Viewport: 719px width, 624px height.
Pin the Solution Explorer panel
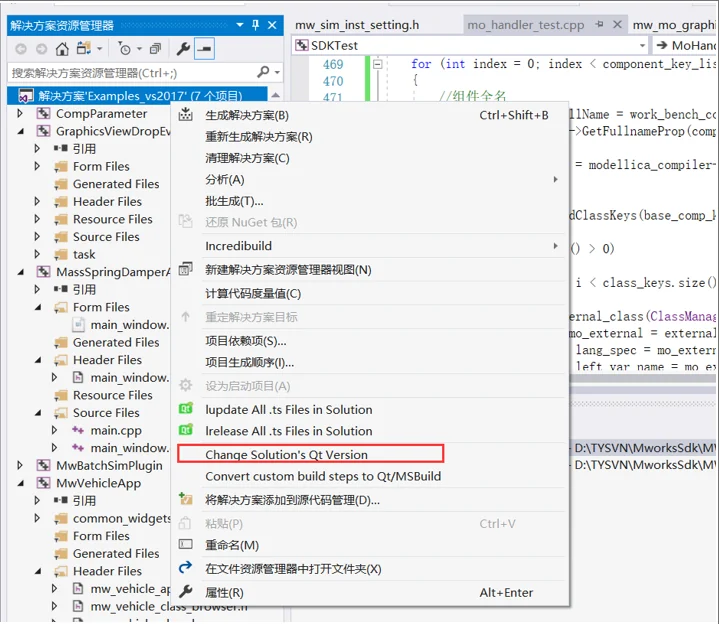click(x=256, y=25)
